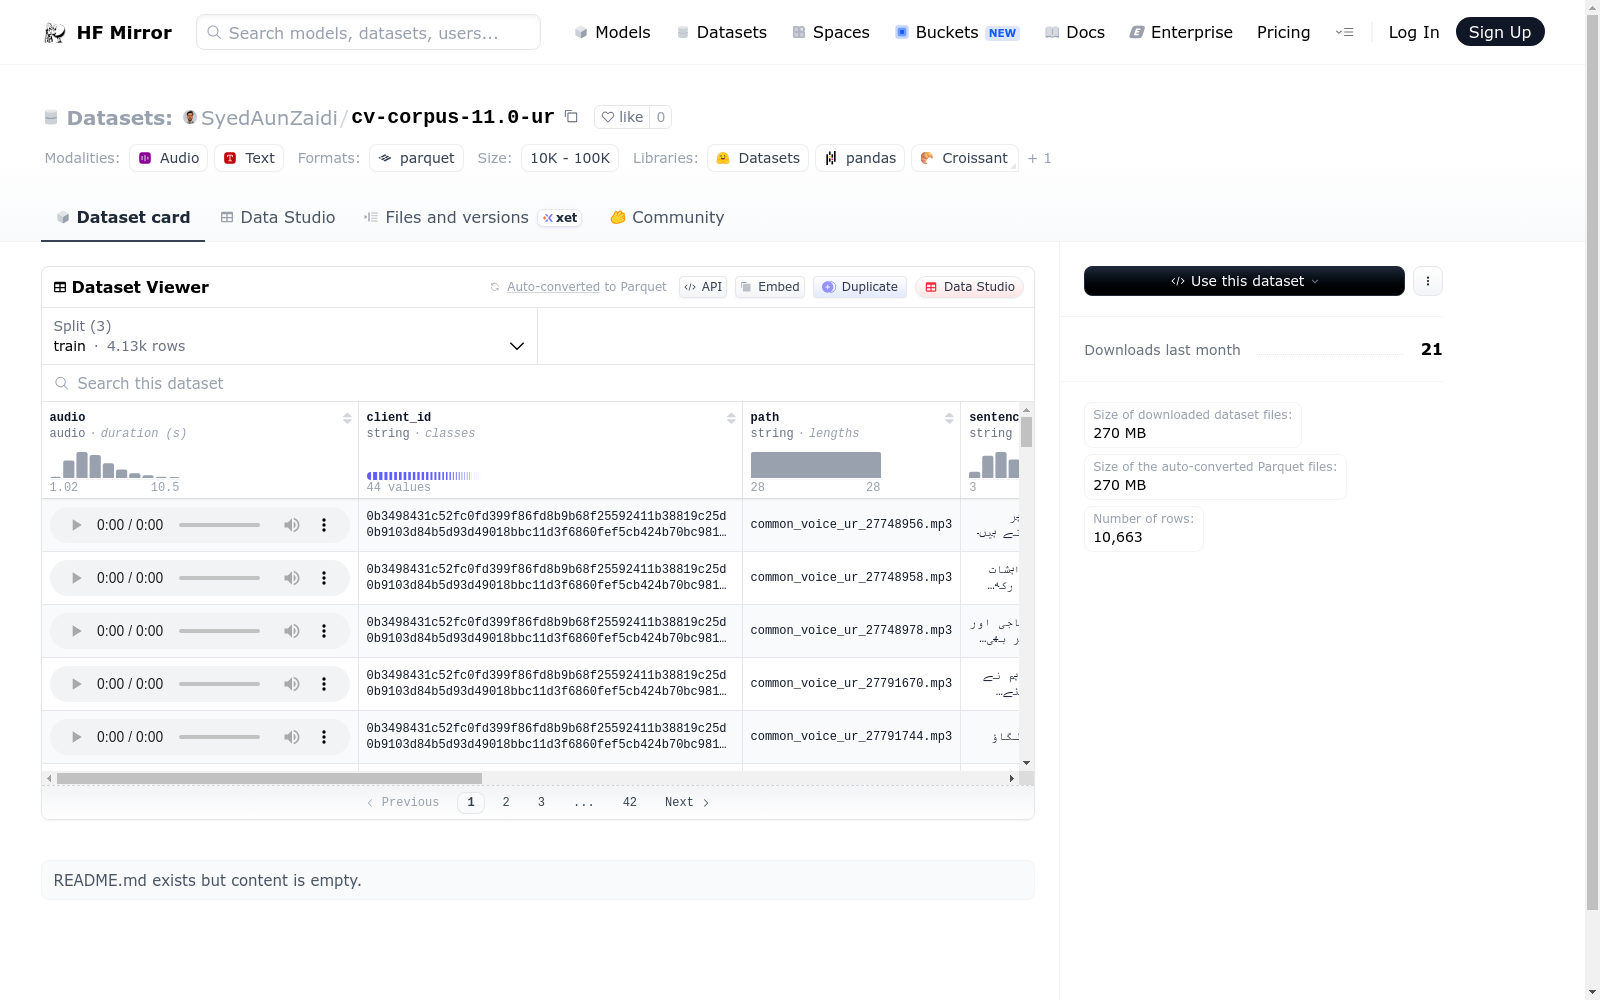
Task: Open the Docs page
Action: click(1075, 33)
